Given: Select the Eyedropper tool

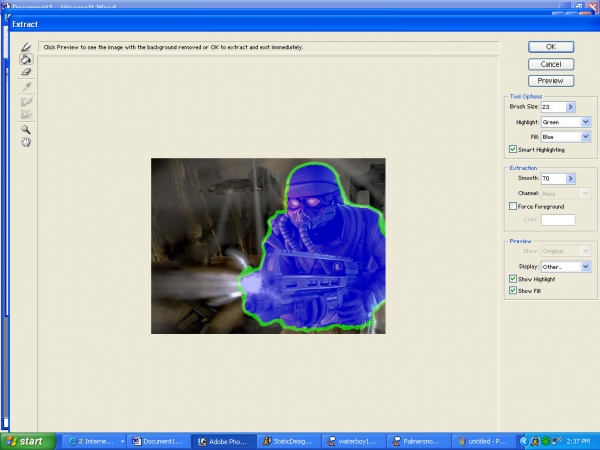Looking at the screenshot, I should [26, 87].
